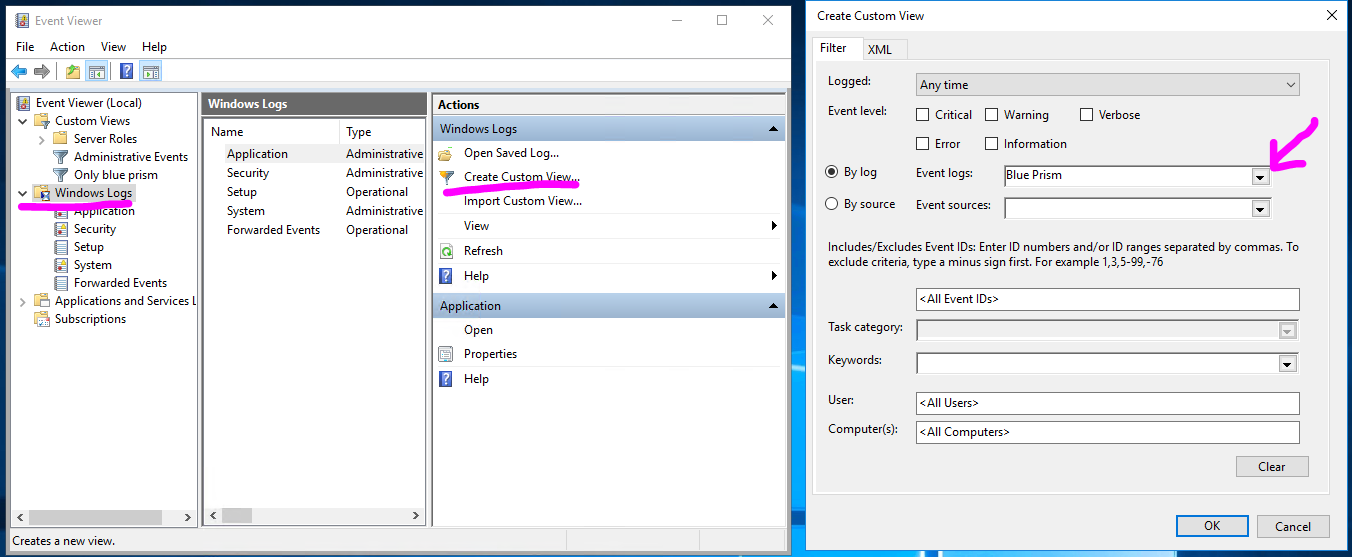The width and height of the screenshot is (1352, 557).
Task: Click the Event Viewer (Local) root icon
Action: tap(24, 102)
